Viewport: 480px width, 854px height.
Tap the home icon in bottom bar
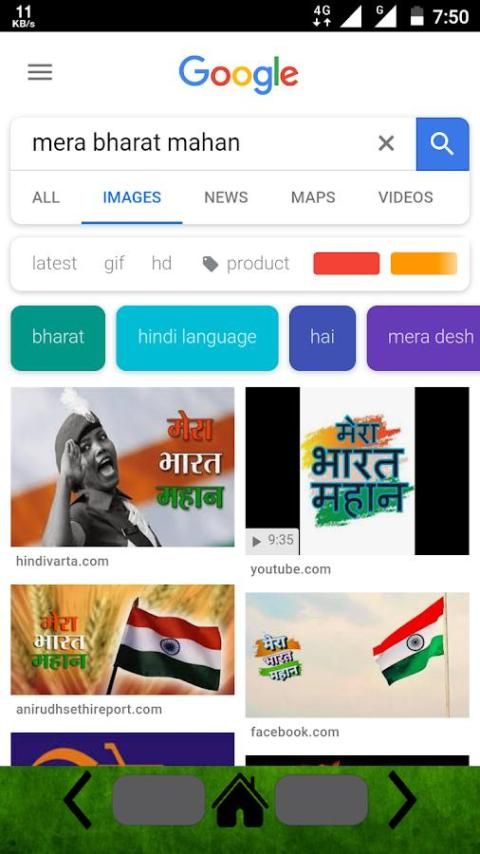pyautogui.click(x=240, y=800)
